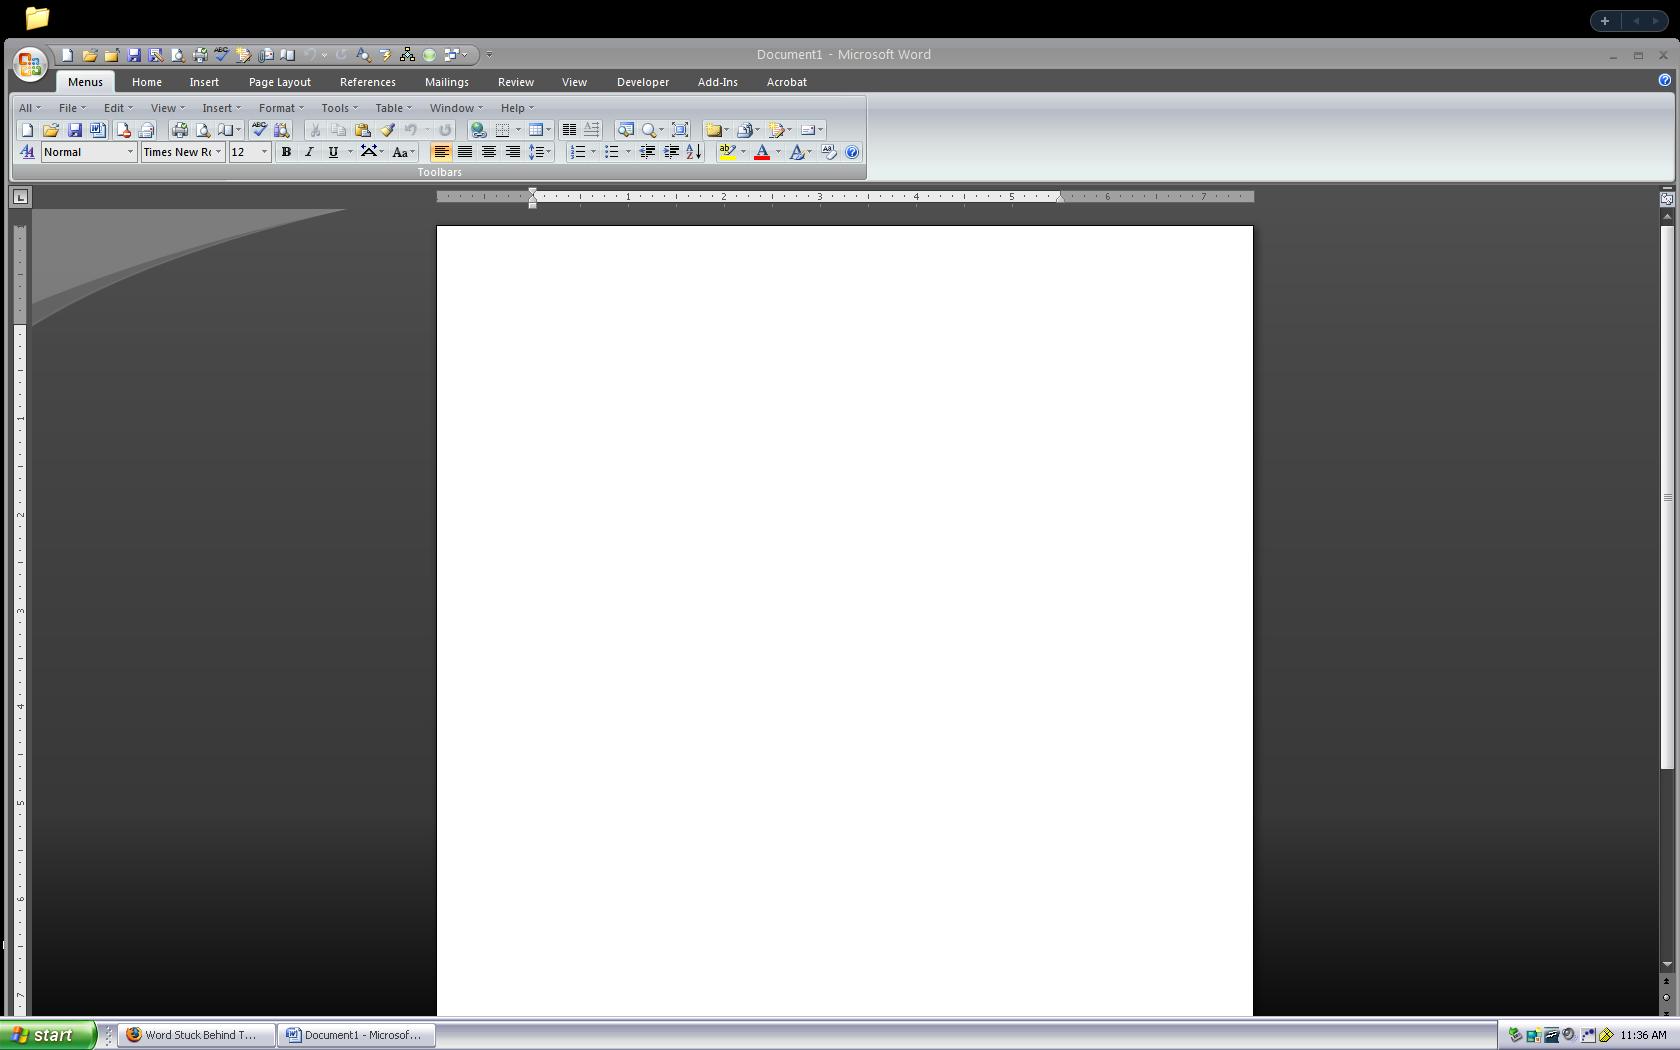
Task: Click the Office Button orb
Action: pos(30,65)
